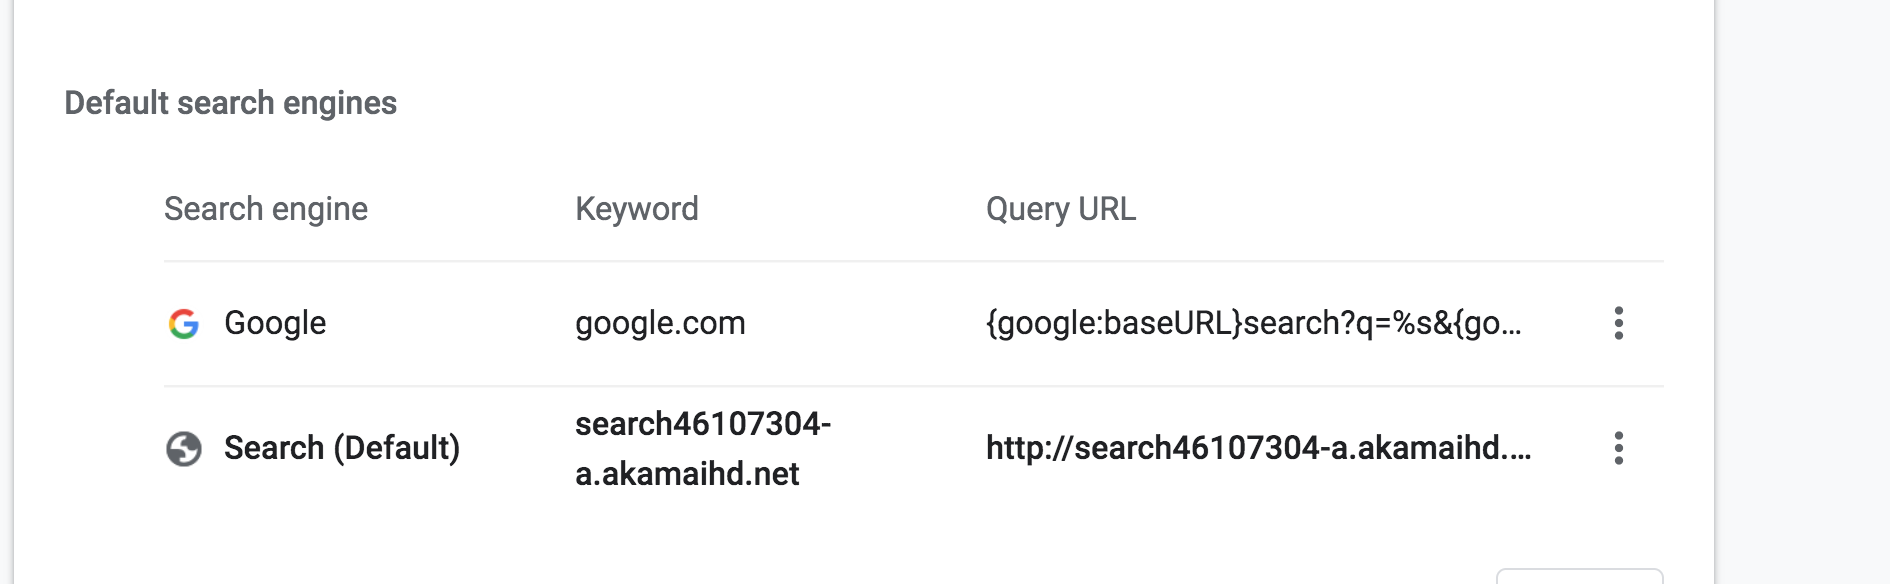Select the Google search engine name
The image size is (1890, 584).
pos(275,323)
